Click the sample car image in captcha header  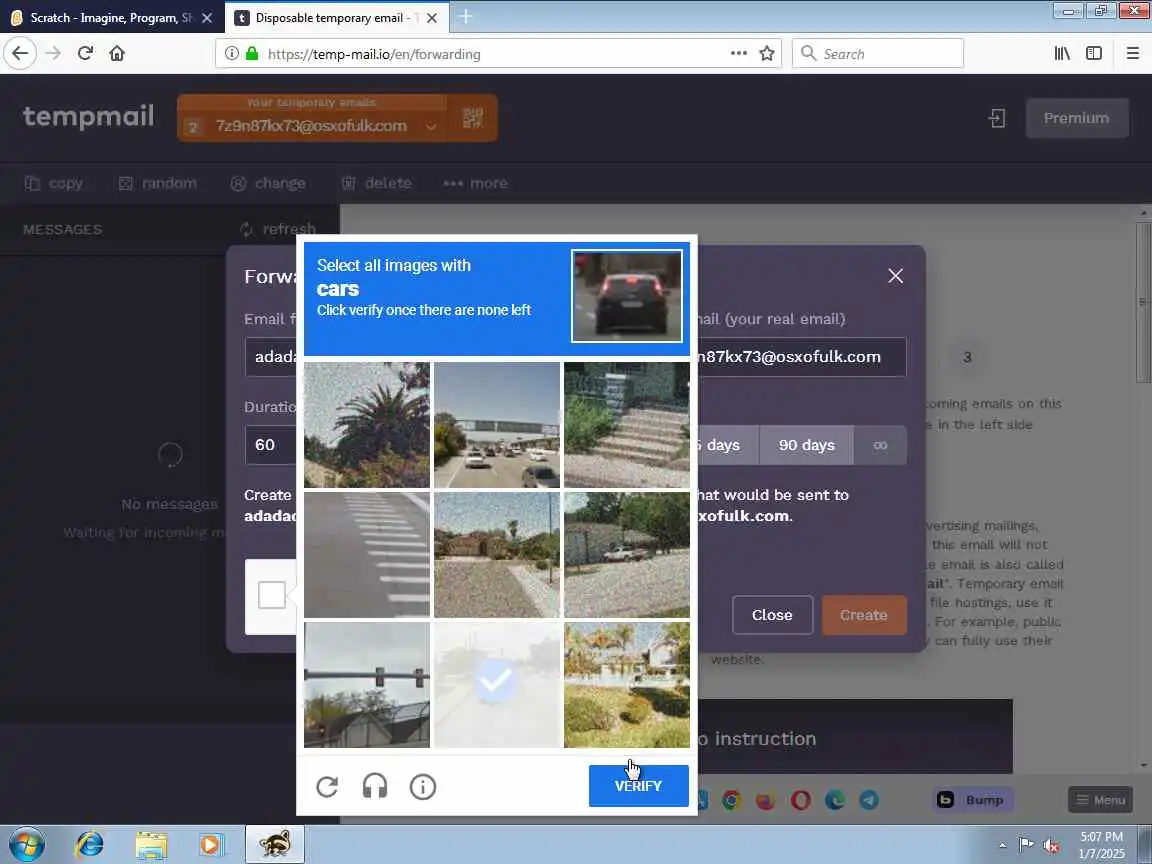[x=627, y=295]
